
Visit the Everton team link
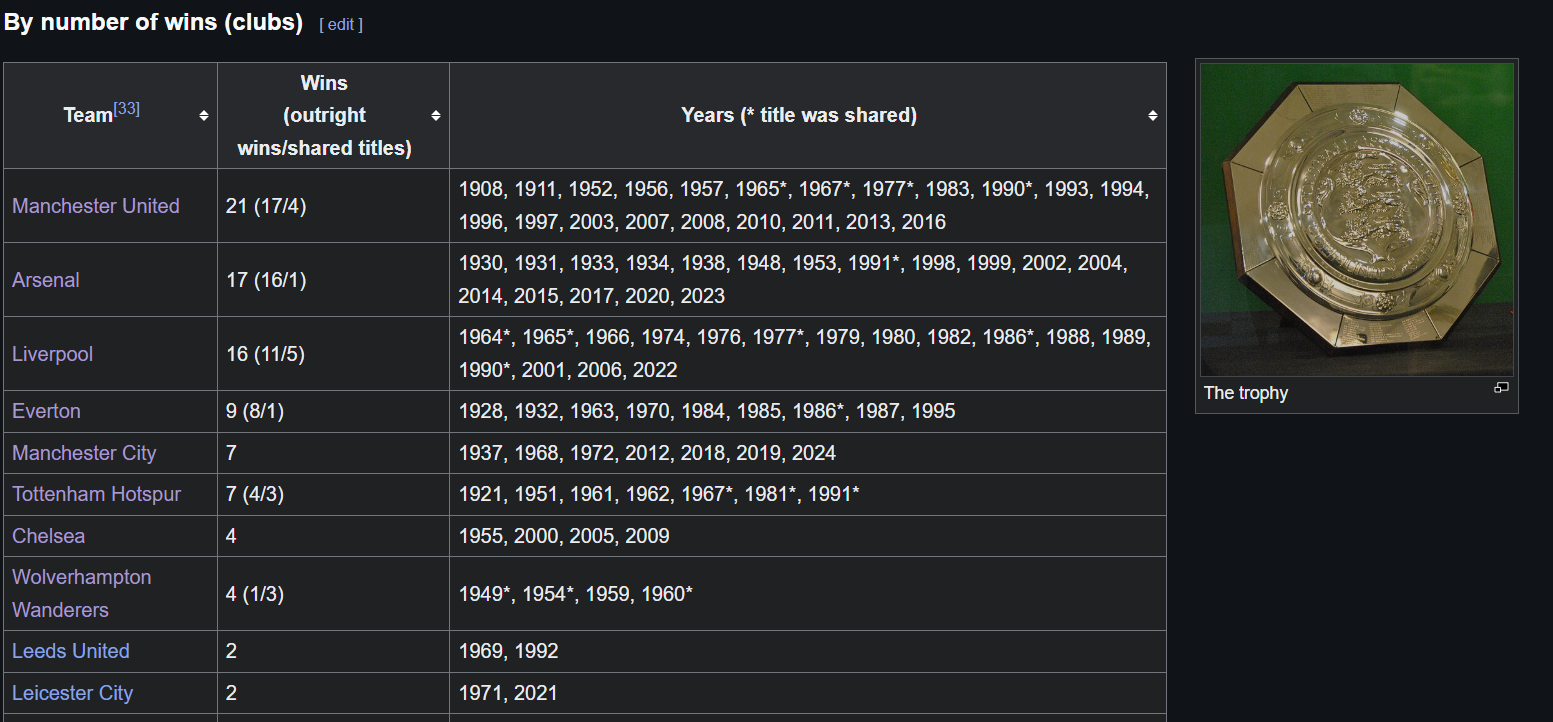[x=46, y=411]
